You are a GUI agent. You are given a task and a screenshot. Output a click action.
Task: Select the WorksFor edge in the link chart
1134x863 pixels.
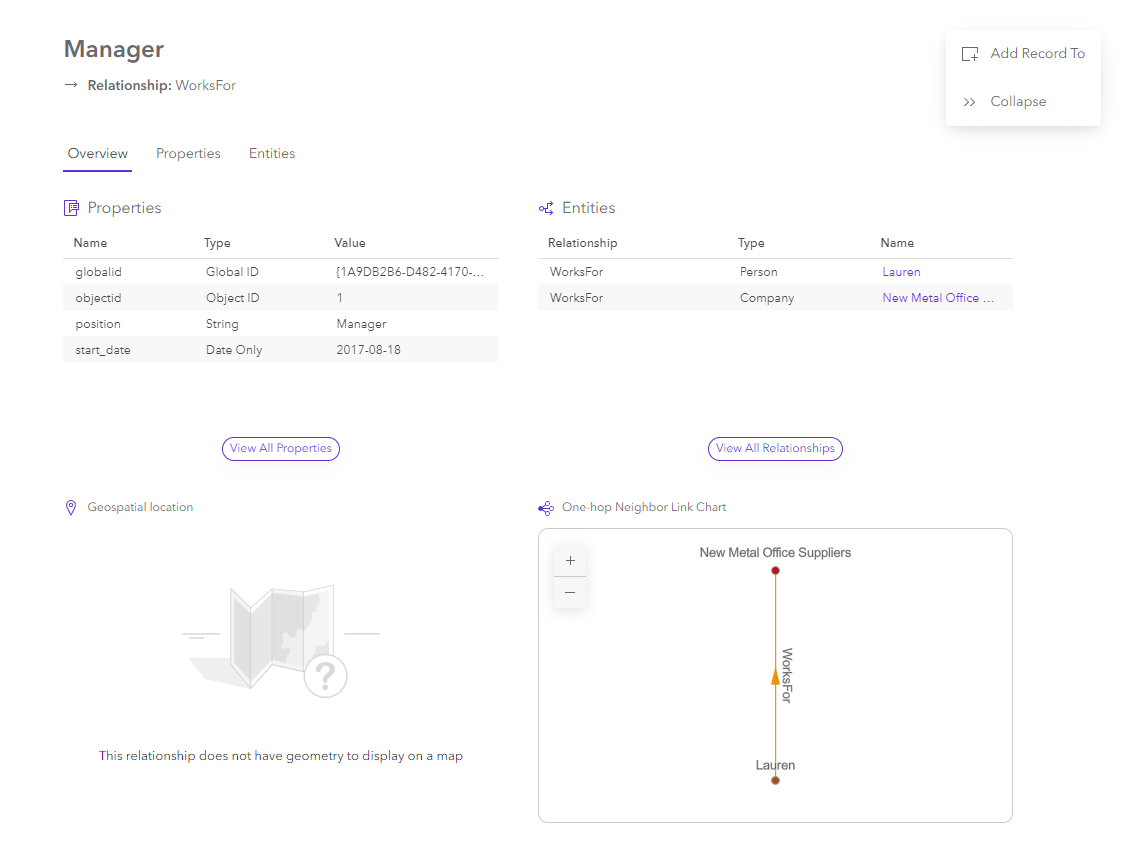click(x=776, y=675)
